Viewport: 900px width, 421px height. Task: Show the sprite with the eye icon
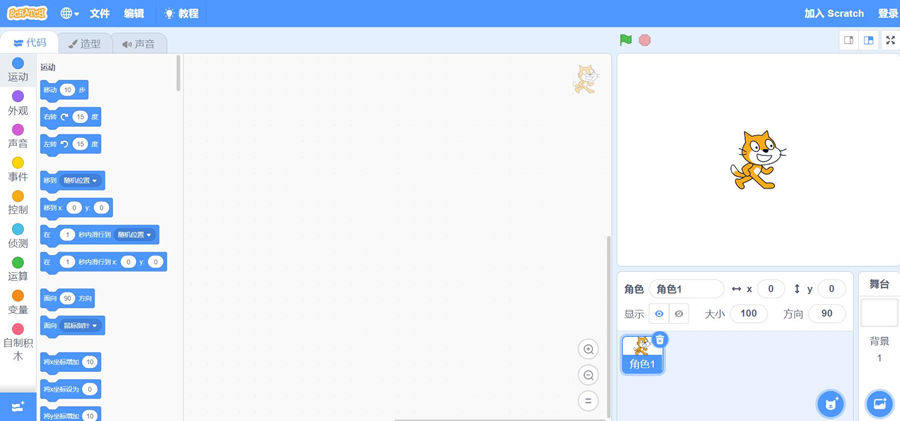[659, 314]
